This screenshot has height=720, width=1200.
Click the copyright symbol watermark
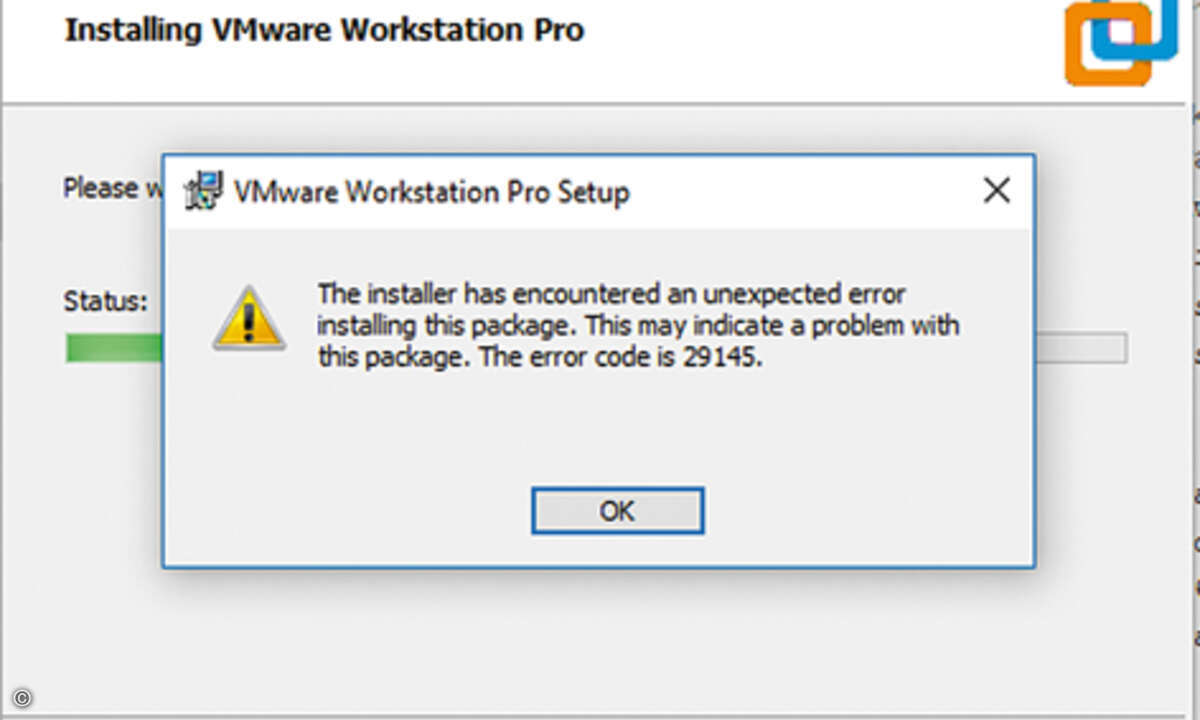tap(23, 698)
